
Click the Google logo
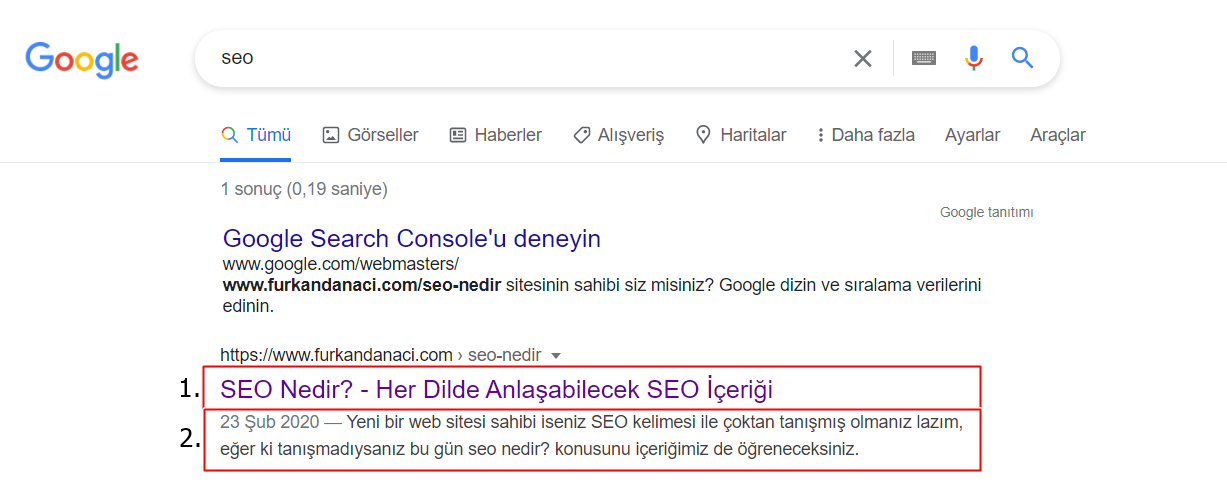tap(82, 59)
